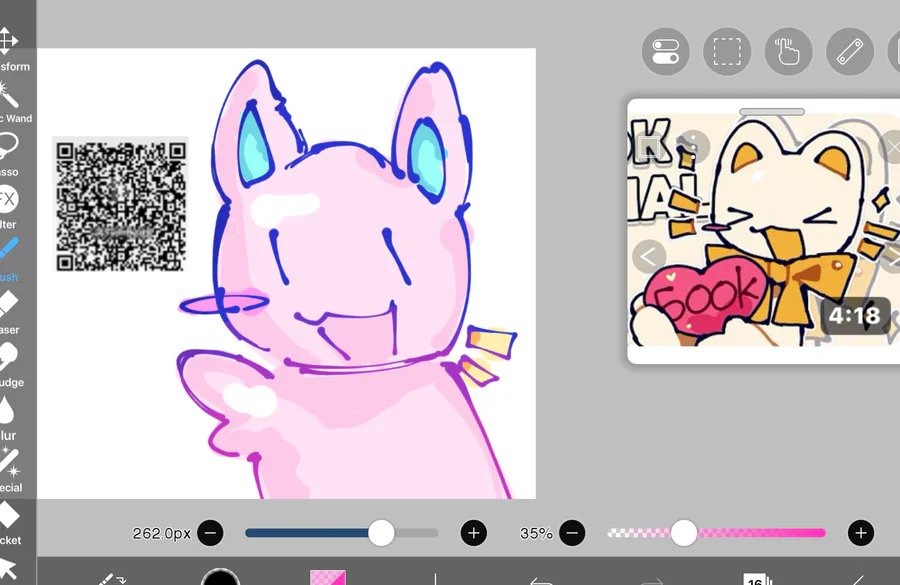Image resolution: width=900 pixels, height=585 pixels.
Task: Open the Layers panel showing 16
Action: (757, 579)
